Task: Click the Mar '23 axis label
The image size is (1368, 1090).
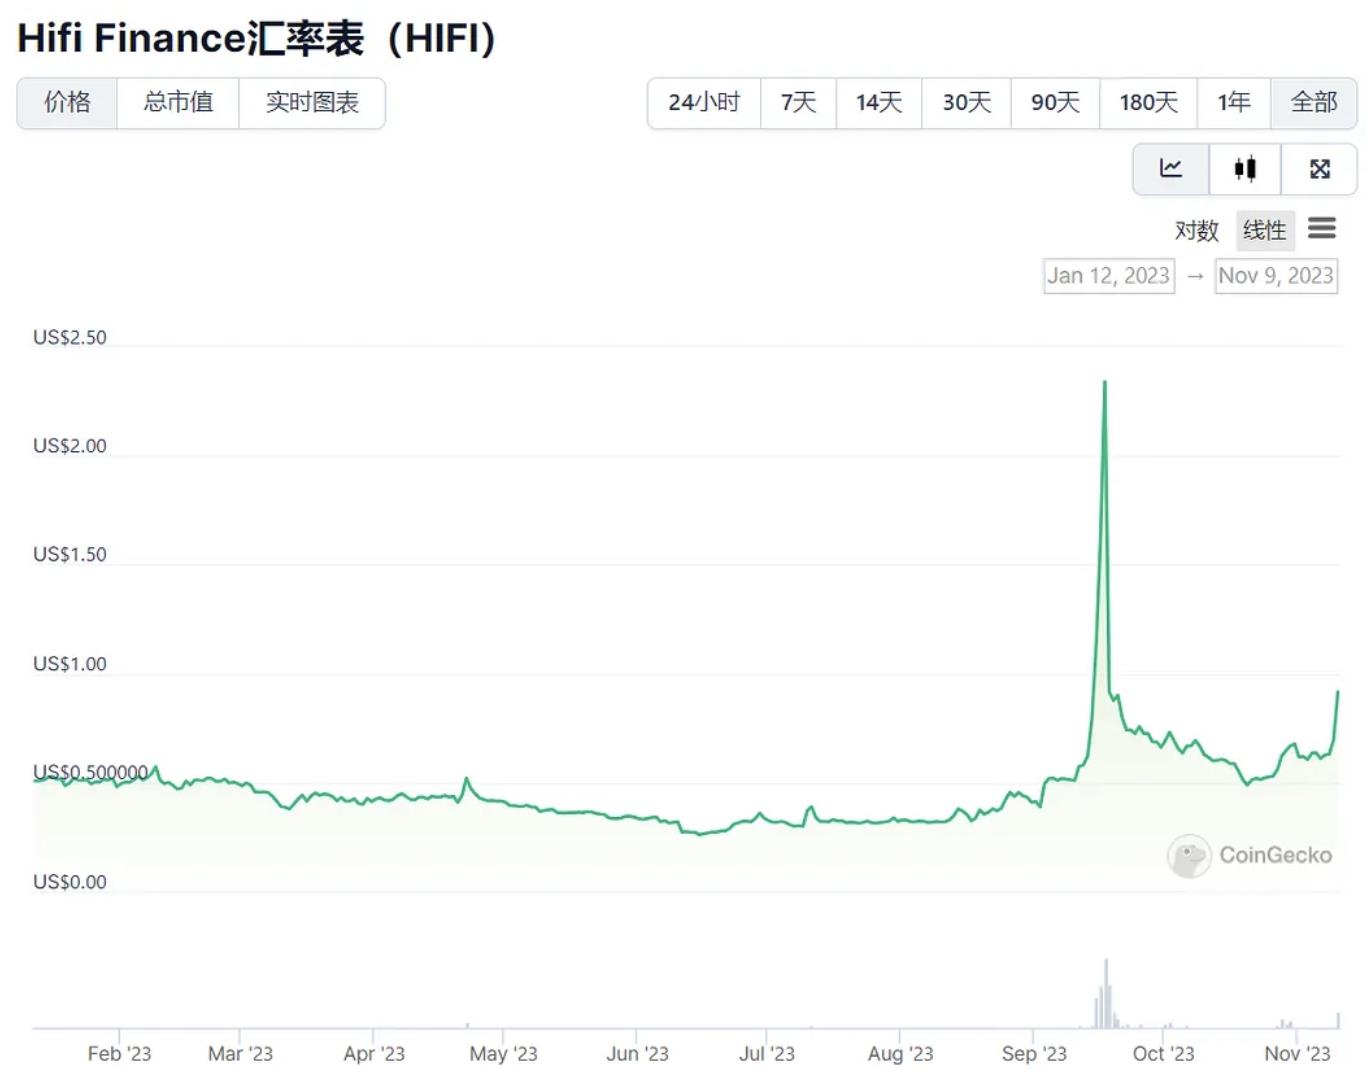Action: click(x=240, y=1054)
